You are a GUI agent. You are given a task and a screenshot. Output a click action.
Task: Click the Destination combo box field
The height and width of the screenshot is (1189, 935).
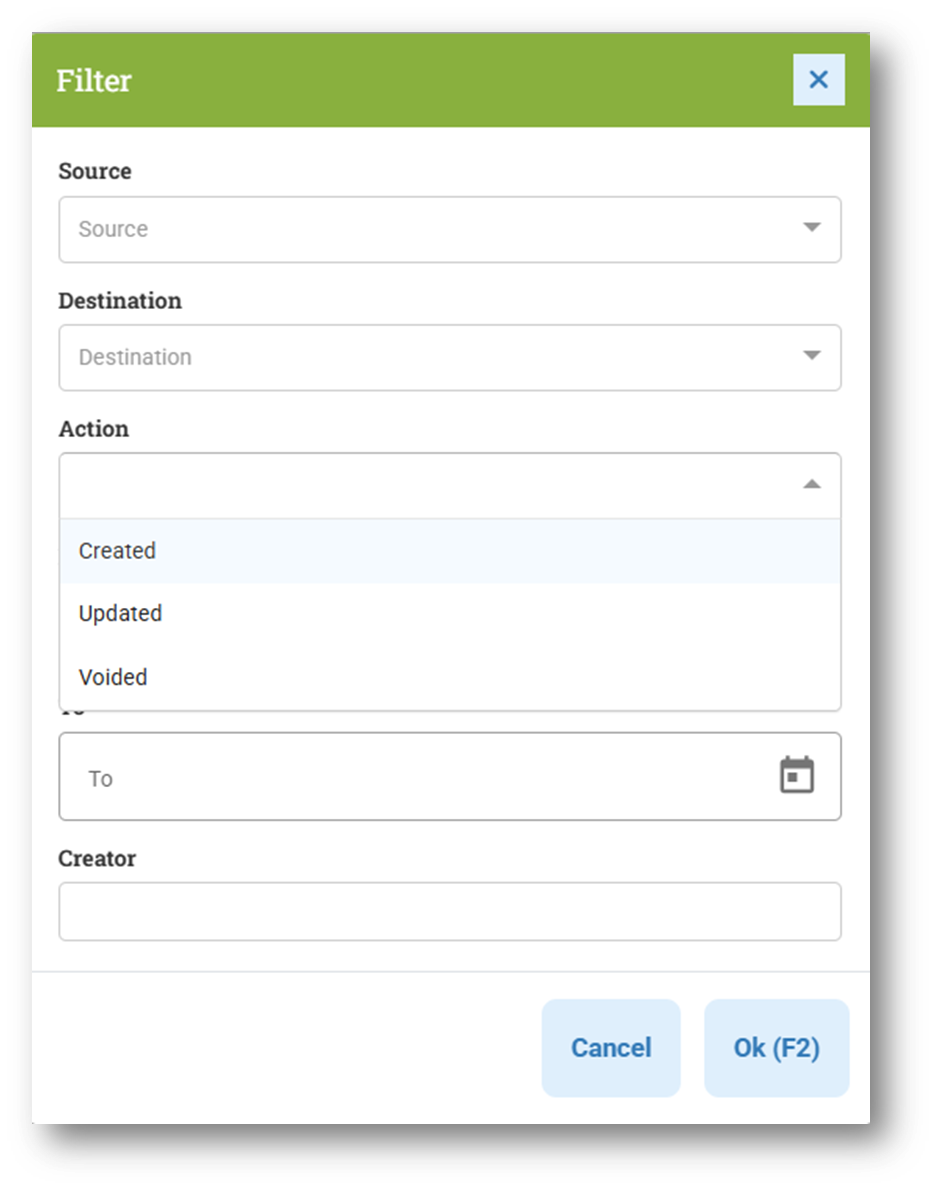450,358
